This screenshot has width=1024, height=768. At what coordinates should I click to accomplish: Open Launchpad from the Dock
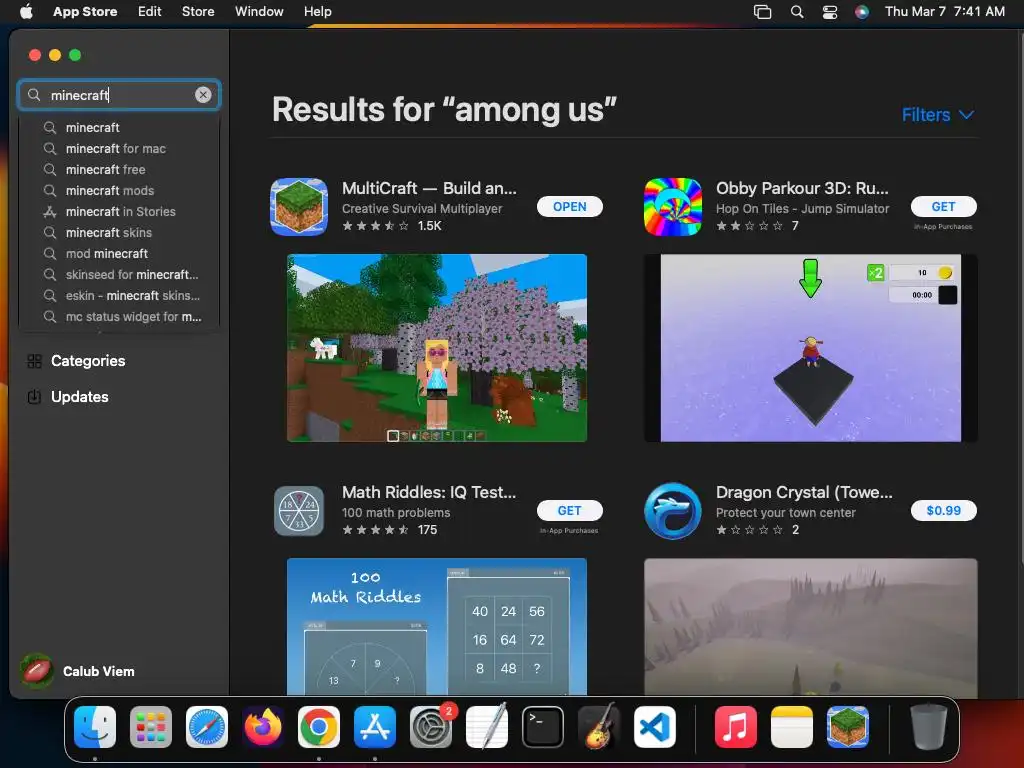point(151,727)
